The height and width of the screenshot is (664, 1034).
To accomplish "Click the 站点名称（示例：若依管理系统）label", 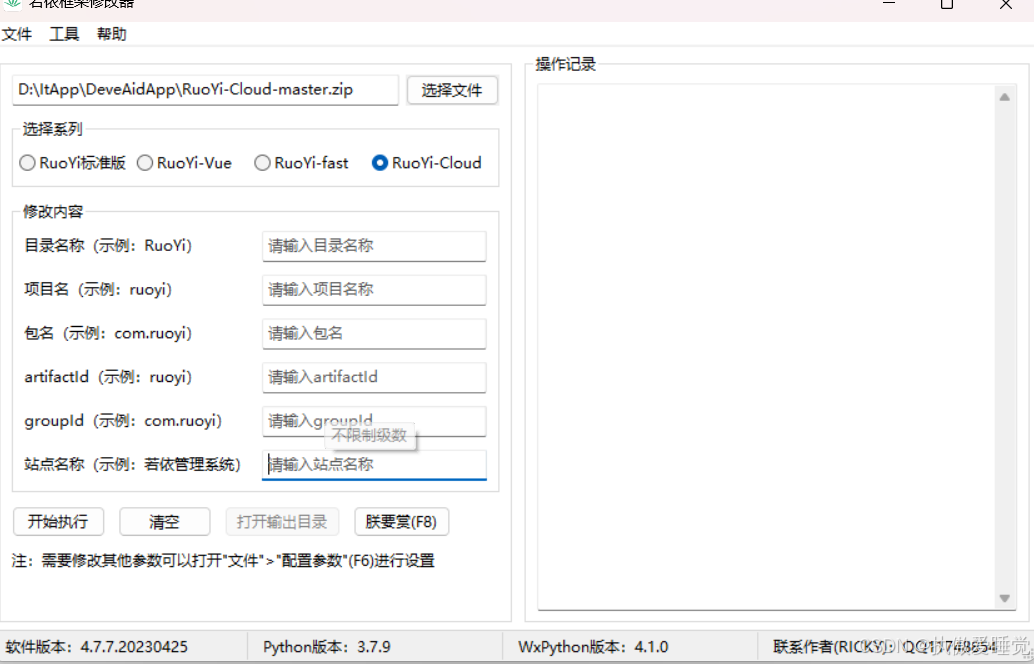I will tap(133, 465).
